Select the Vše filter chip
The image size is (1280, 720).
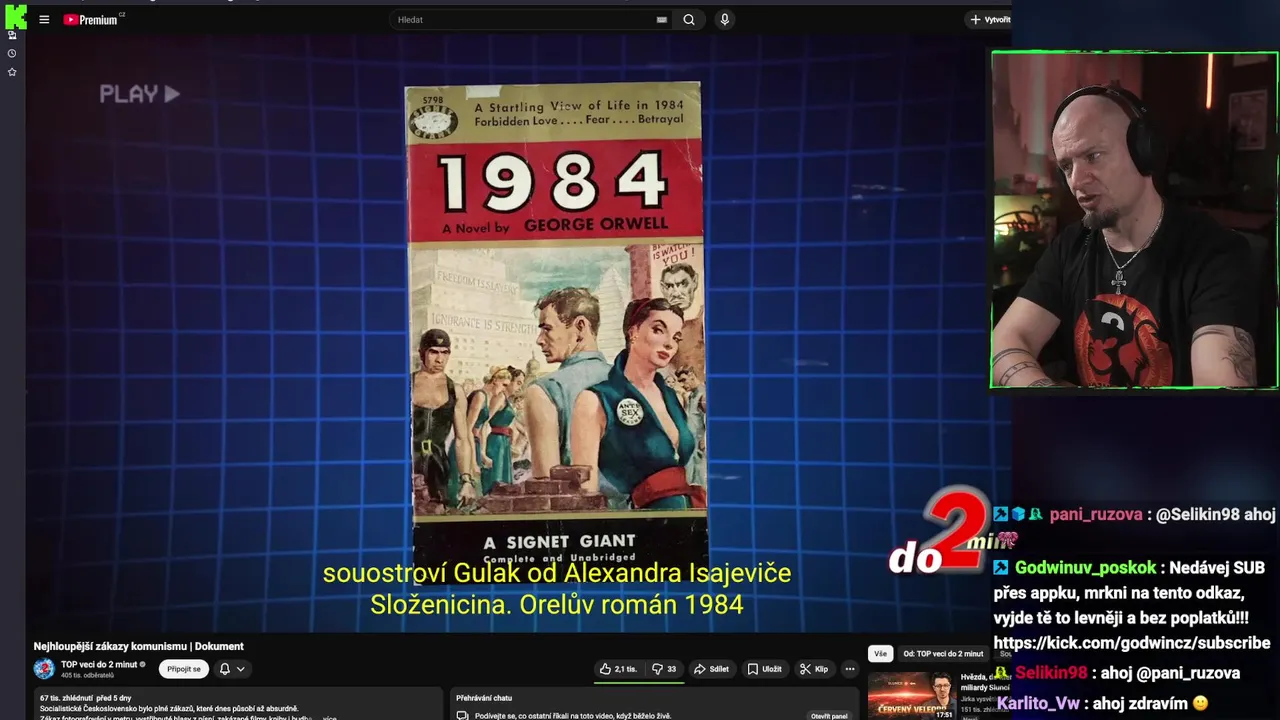(880, 654)
